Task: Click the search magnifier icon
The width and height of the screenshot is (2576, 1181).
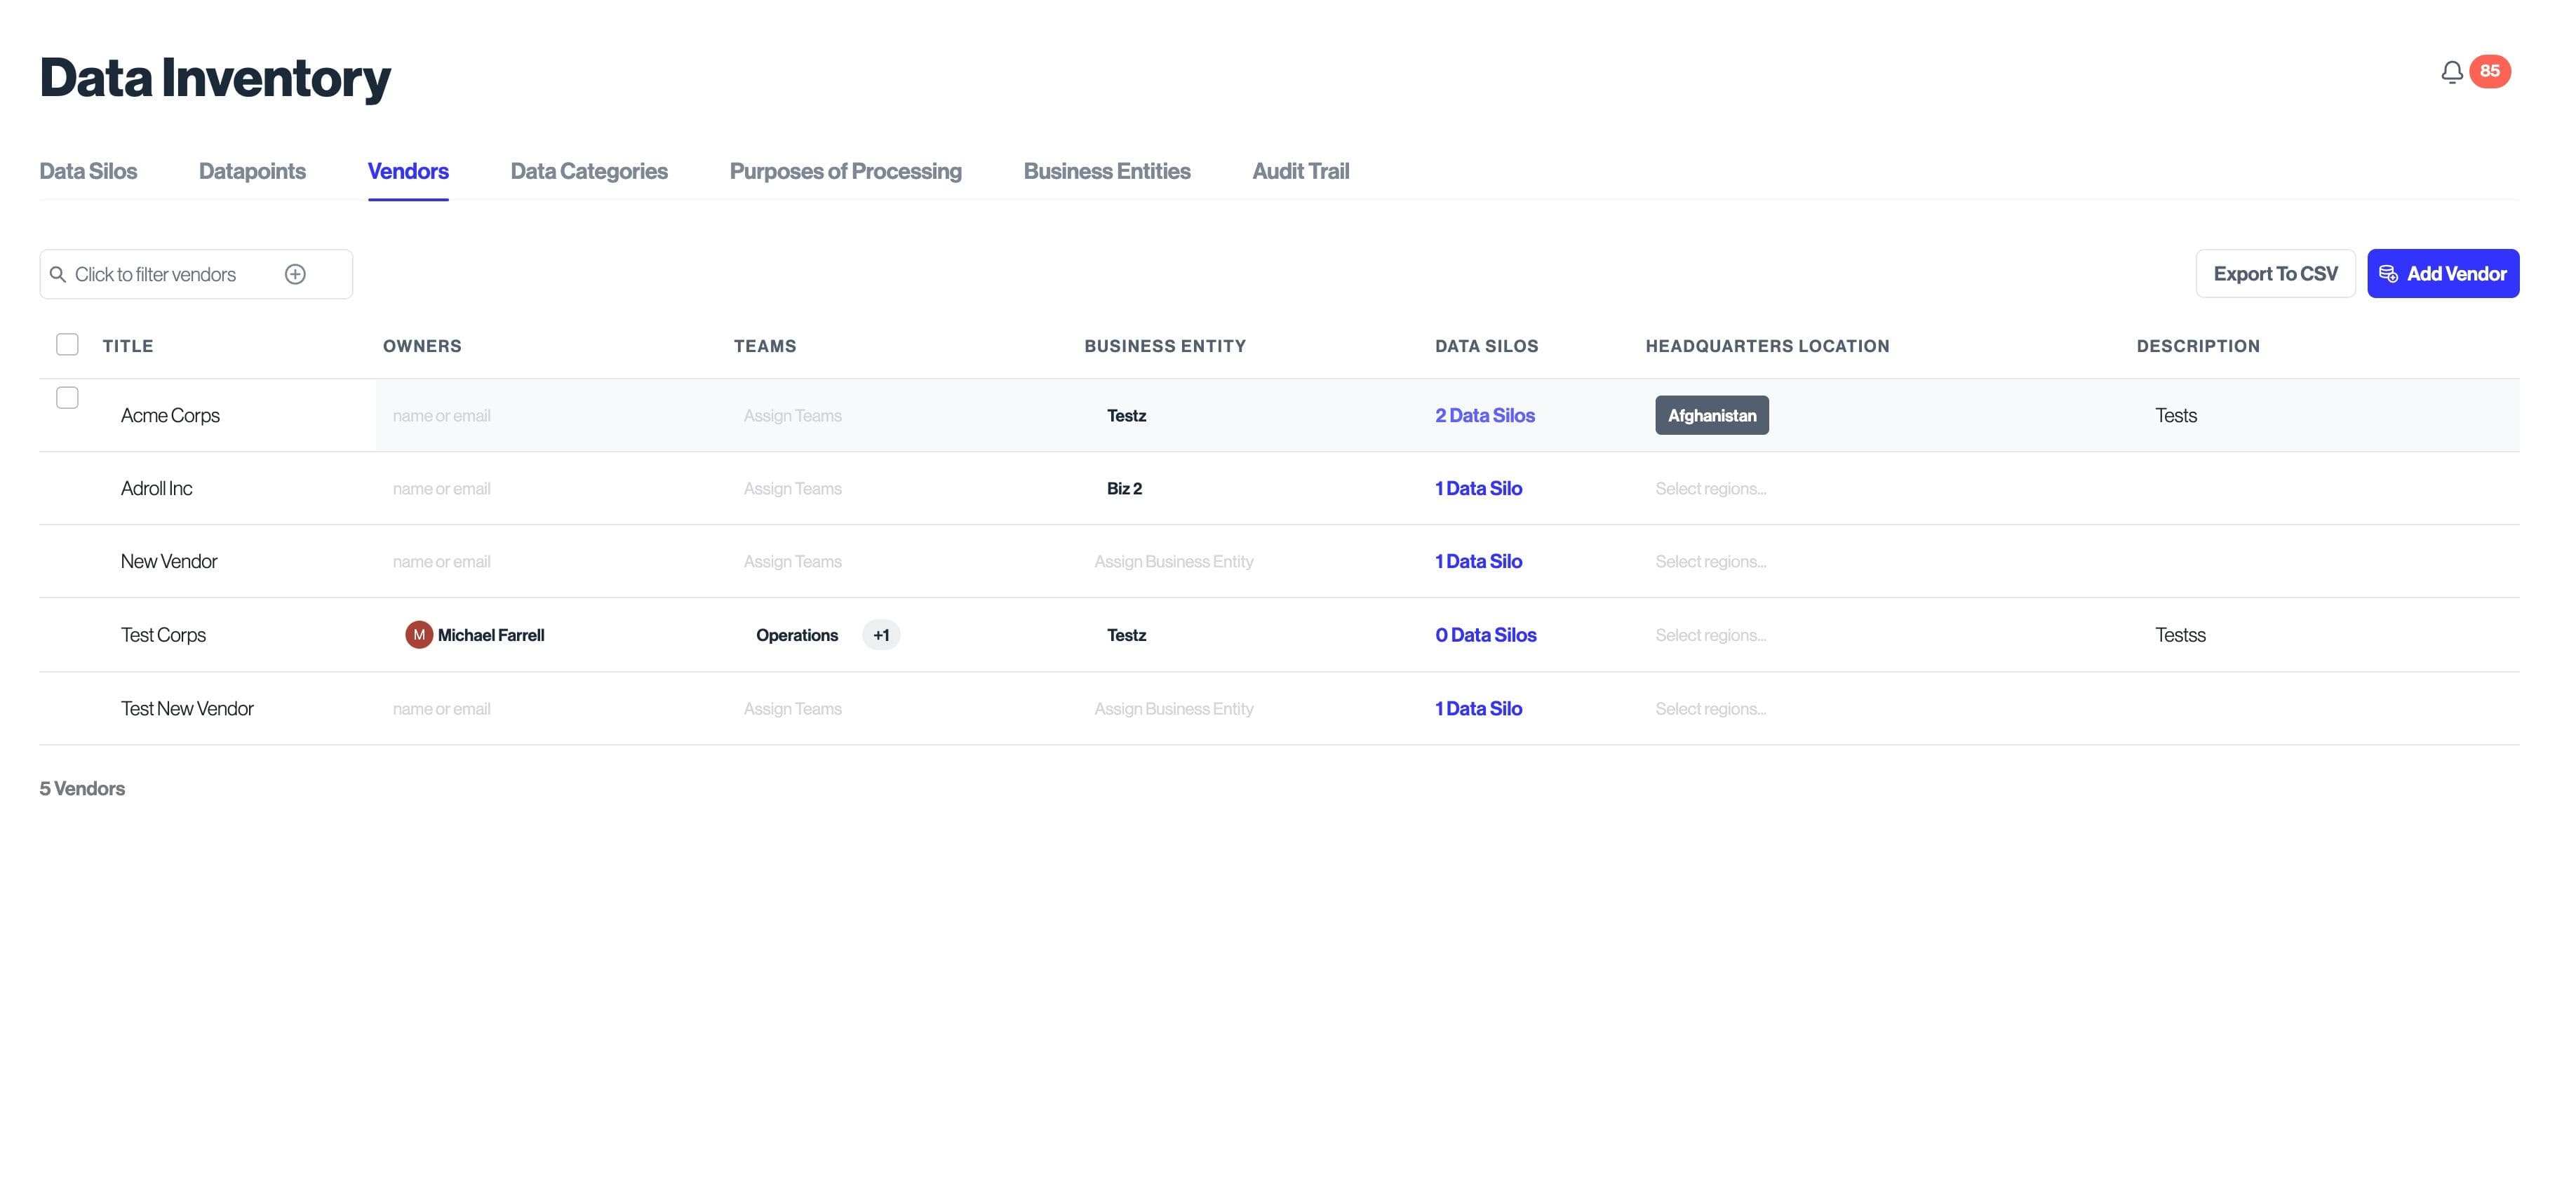Action: click(x=58, y=274)
